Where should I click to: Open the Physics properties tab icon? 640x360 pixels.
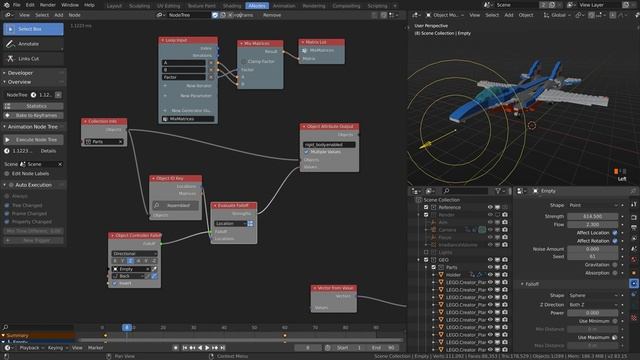click(x=634, y=283)
